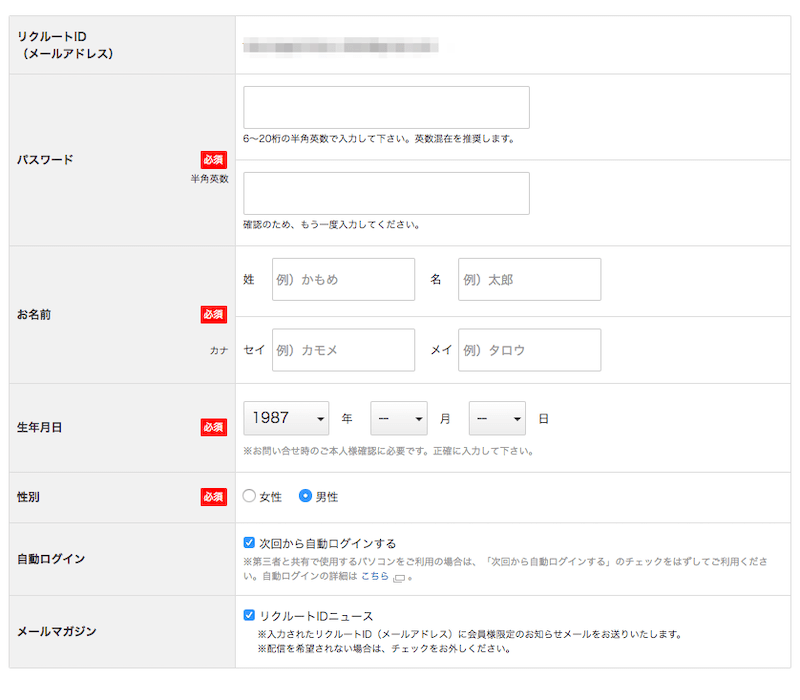Click the 確認のため、もう一度入力 hint text

coord(332,224)
